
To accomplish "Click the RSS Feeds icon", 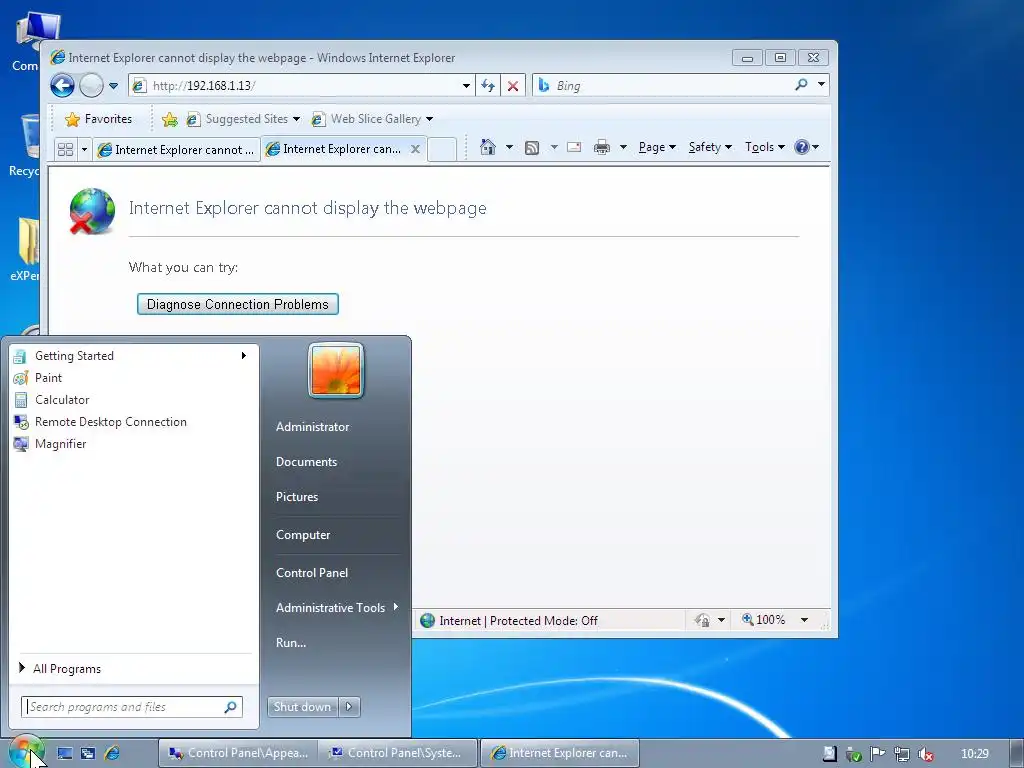I will click(532, 148).
